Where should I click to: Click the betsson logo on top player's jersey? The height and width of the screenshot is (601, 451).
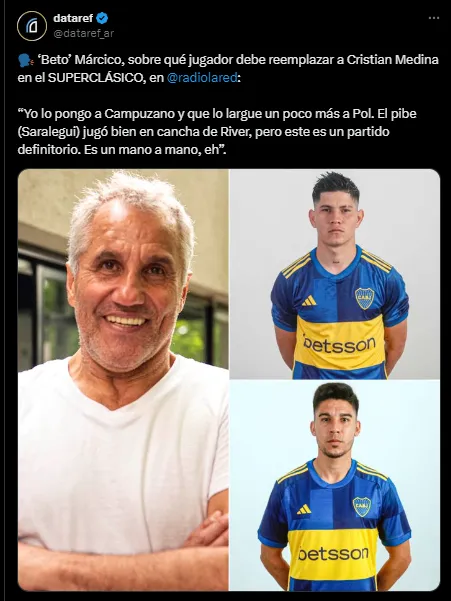pyautogui.click(x=339, y=344)
